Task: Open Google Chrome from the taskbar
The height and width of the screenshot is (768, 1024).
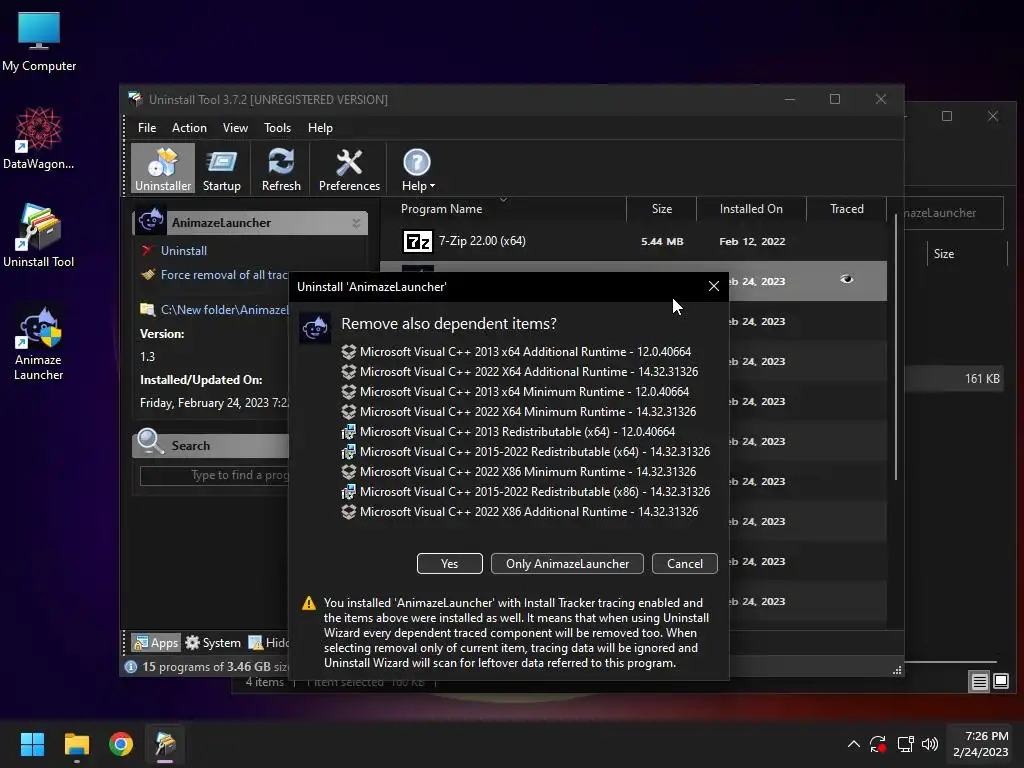Action: tap(121, 744)
